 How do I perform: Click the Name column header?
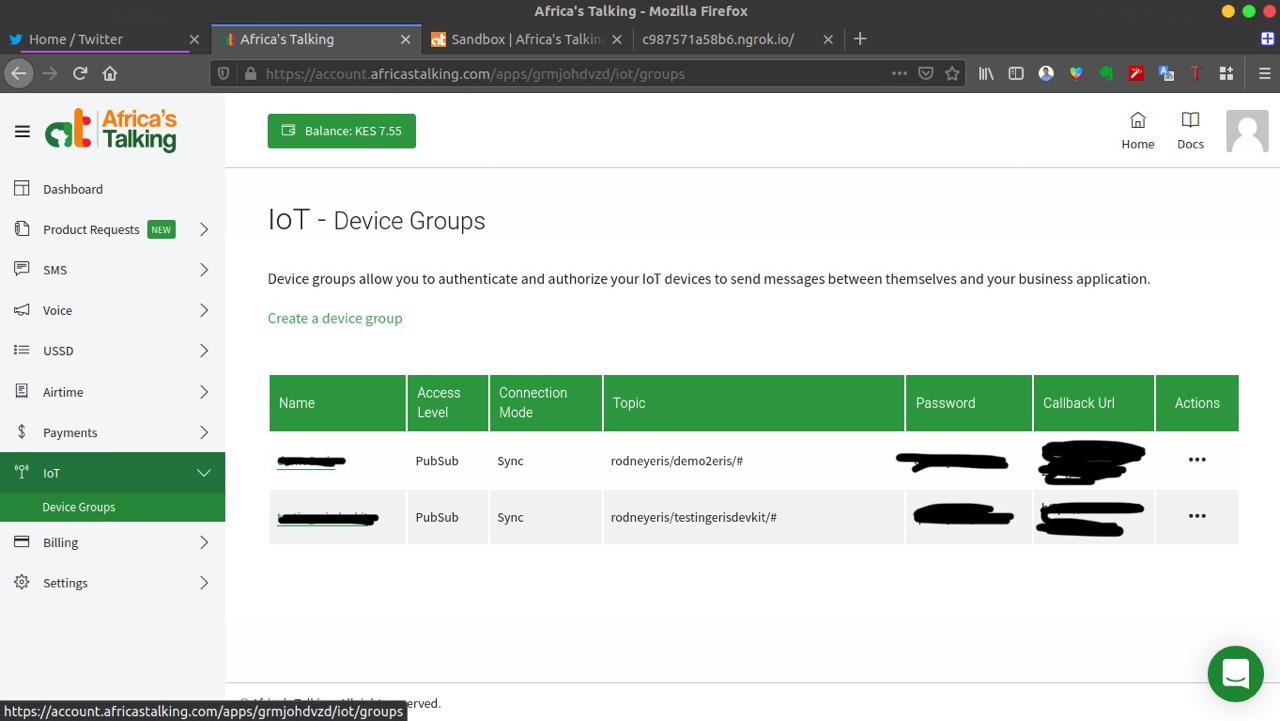pos(338,403)
